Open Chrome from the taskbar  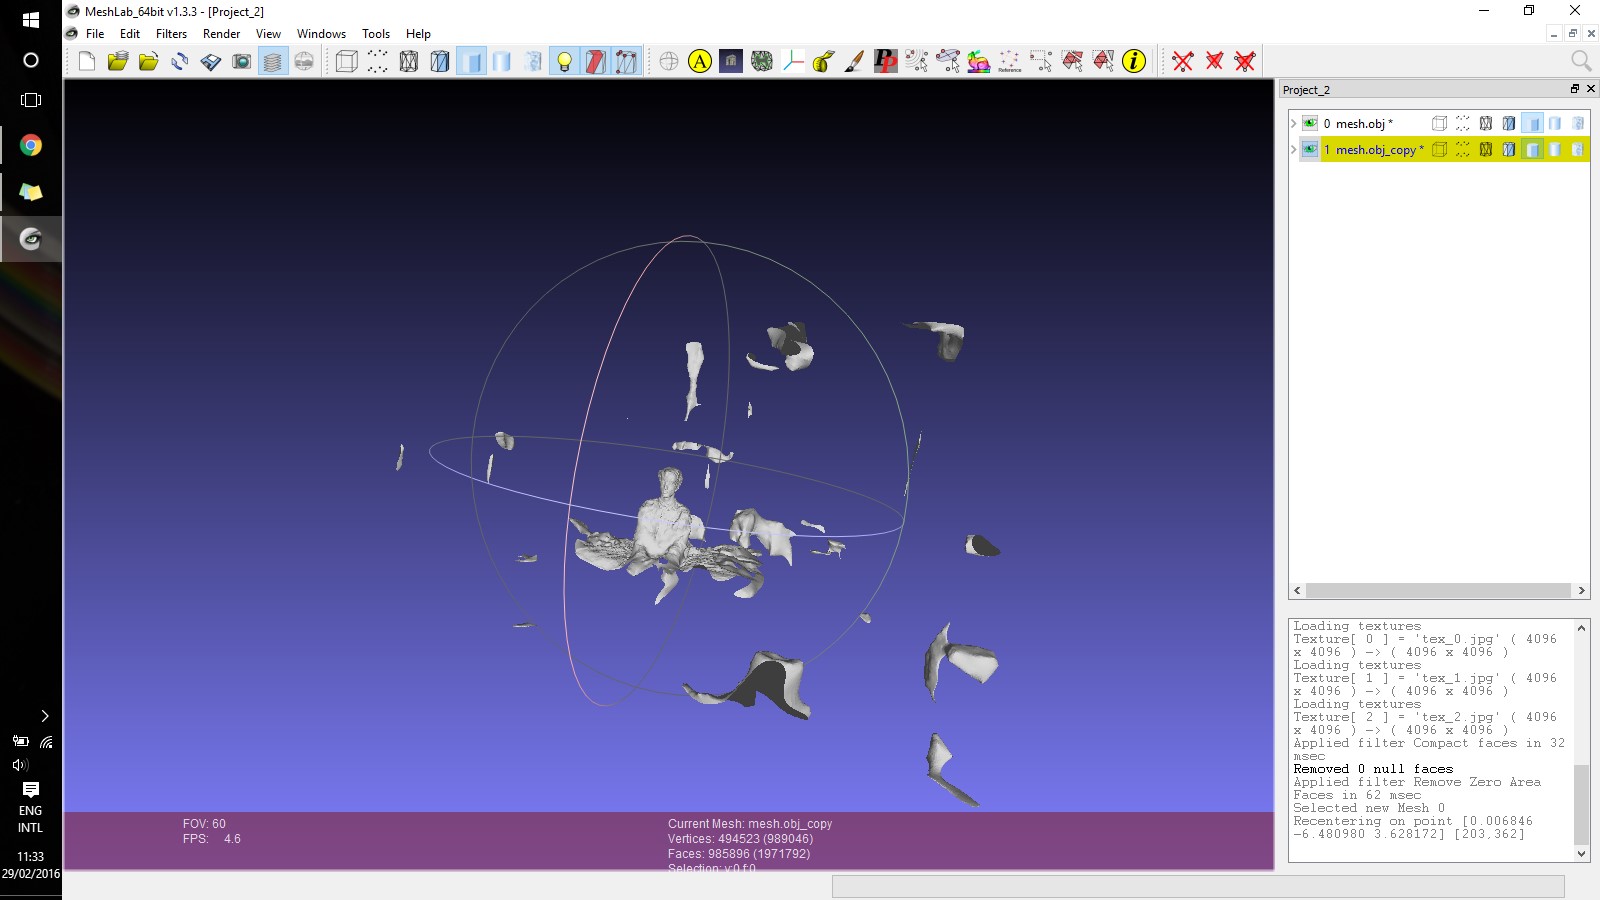point(31,146)
